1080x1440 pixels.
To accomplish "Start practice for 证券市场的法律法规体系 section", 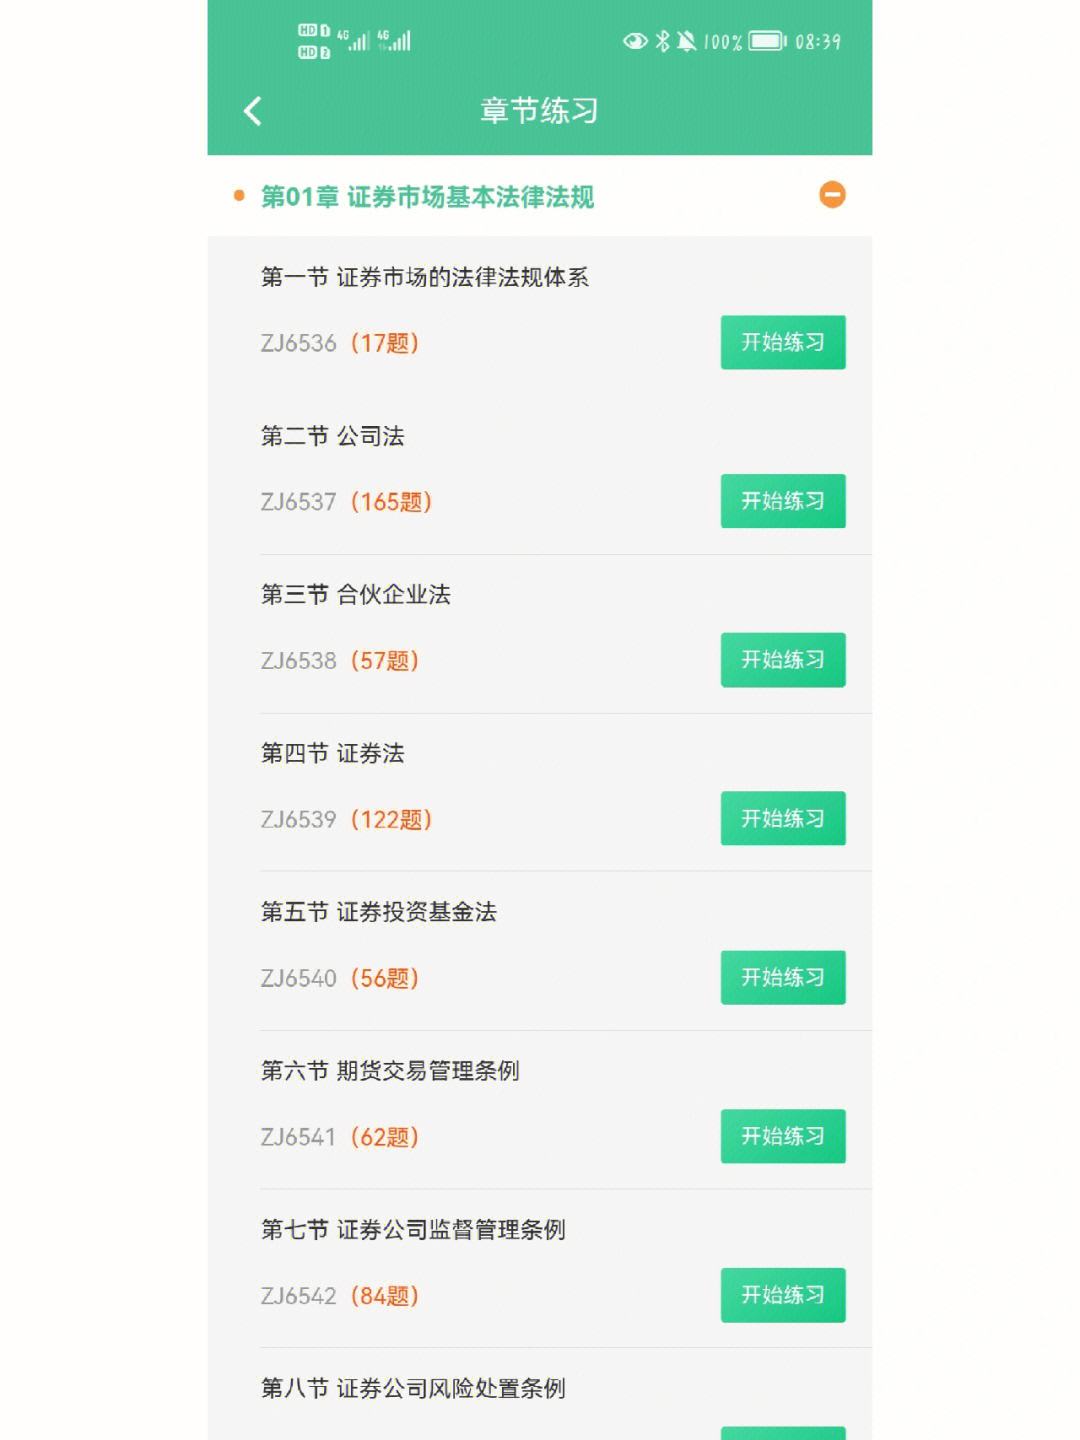I will (783, 342).
